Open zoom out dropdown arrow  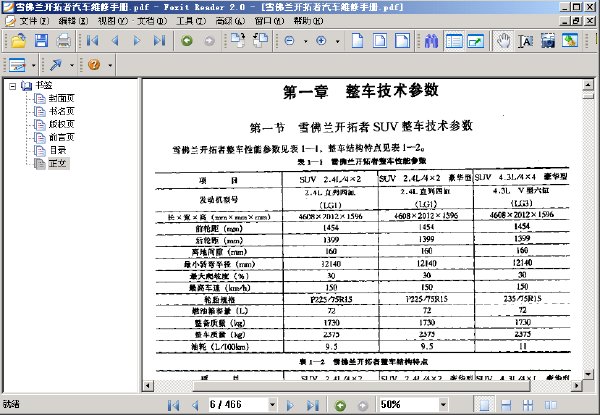tap(305, 41)
